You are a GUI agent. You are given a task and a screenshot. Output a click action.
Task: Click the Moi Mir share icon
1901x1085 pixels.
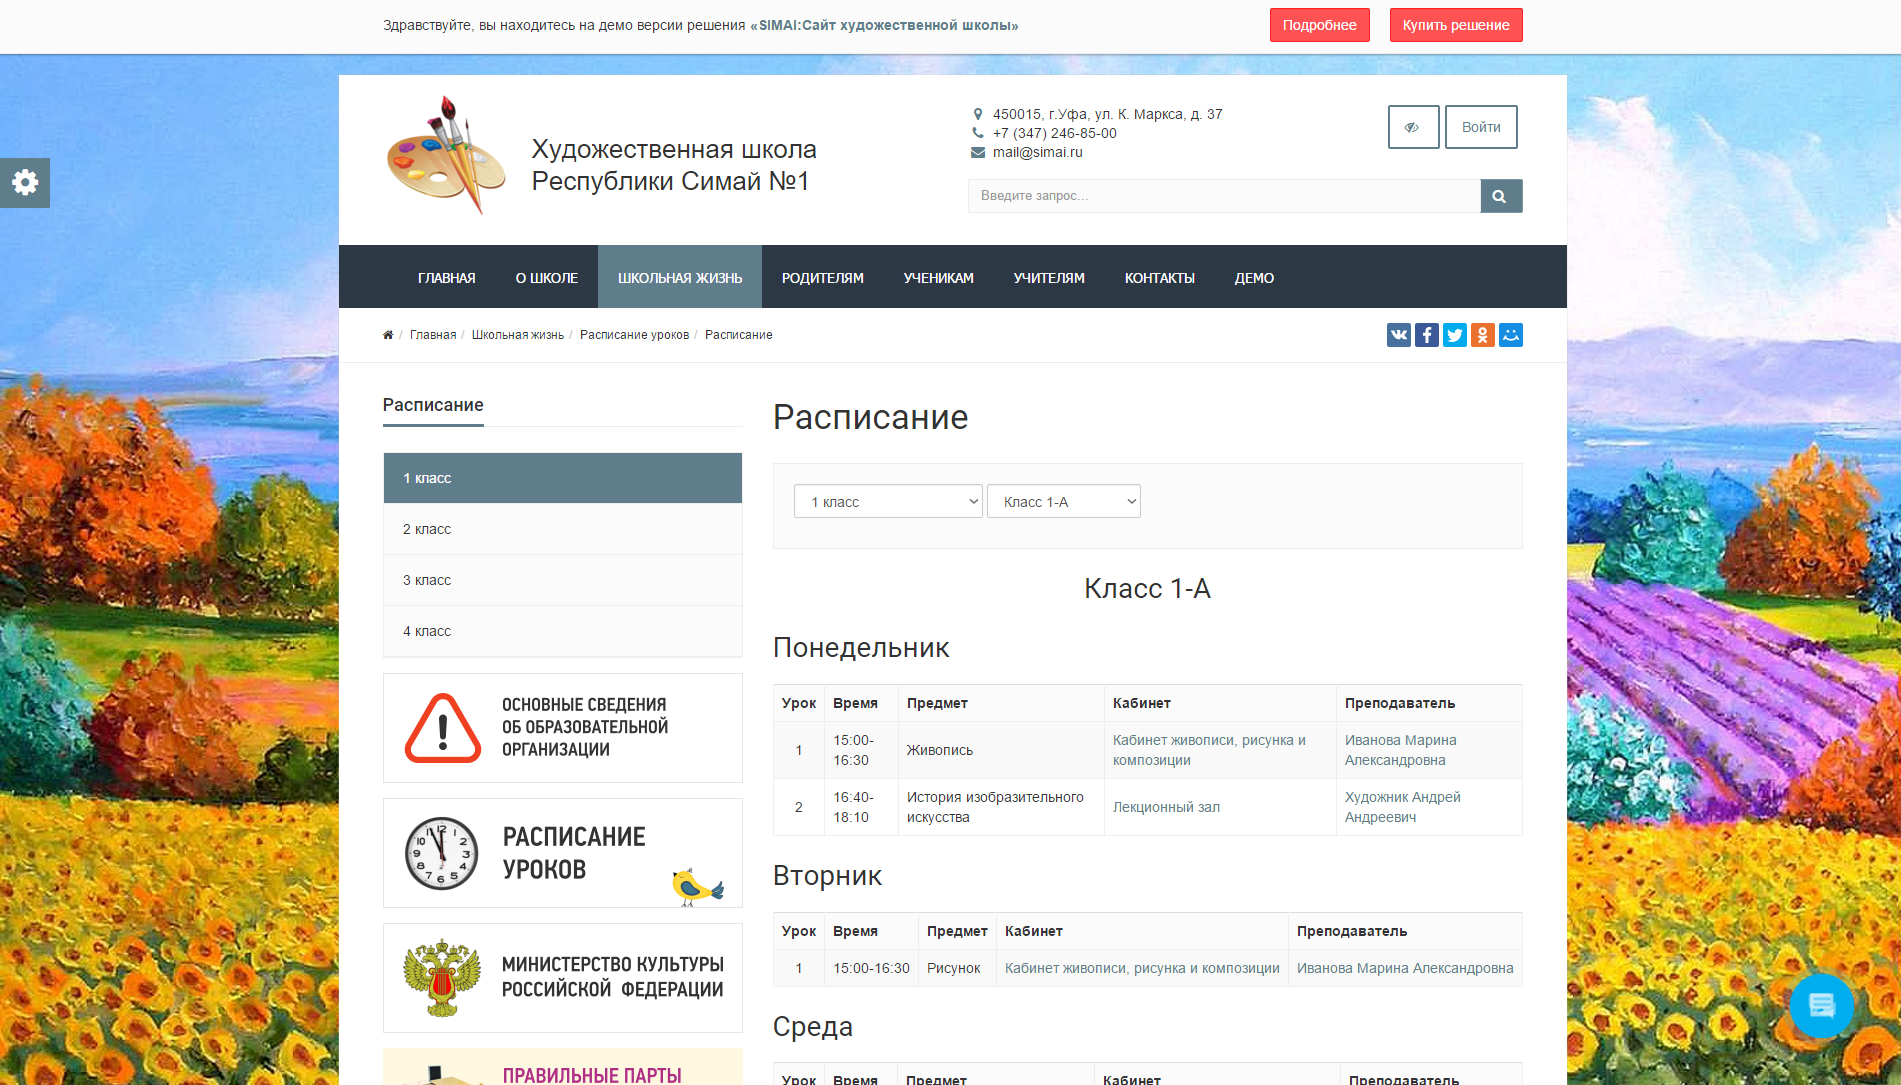[1510, 335]
